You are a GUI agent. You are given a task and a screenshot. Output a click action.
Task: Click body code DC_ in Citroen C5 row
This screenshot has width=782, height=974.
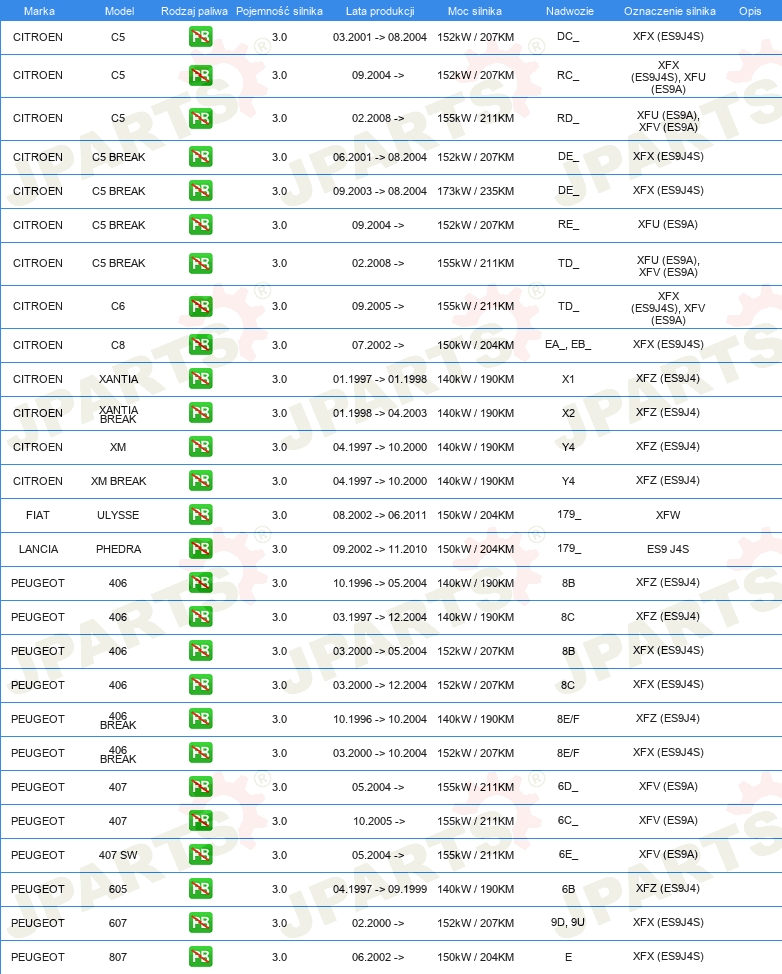568,36
